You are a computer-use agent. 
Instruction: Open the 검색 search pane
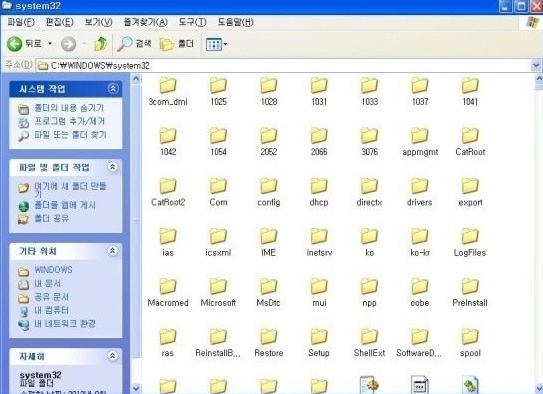point(134,44)
